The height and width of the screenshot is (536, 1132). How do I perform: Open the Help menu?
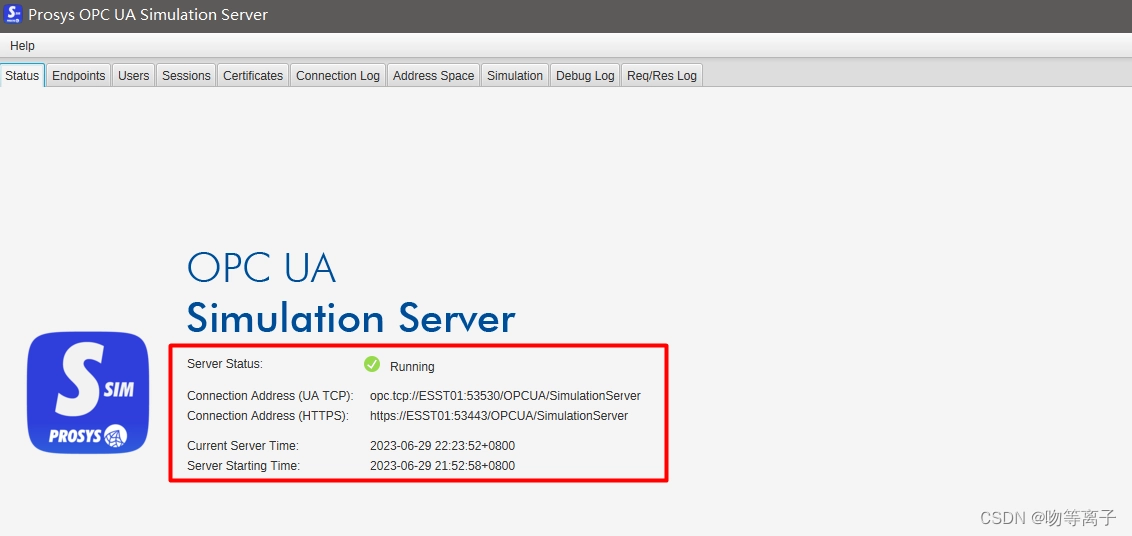[x=22, y=46]
